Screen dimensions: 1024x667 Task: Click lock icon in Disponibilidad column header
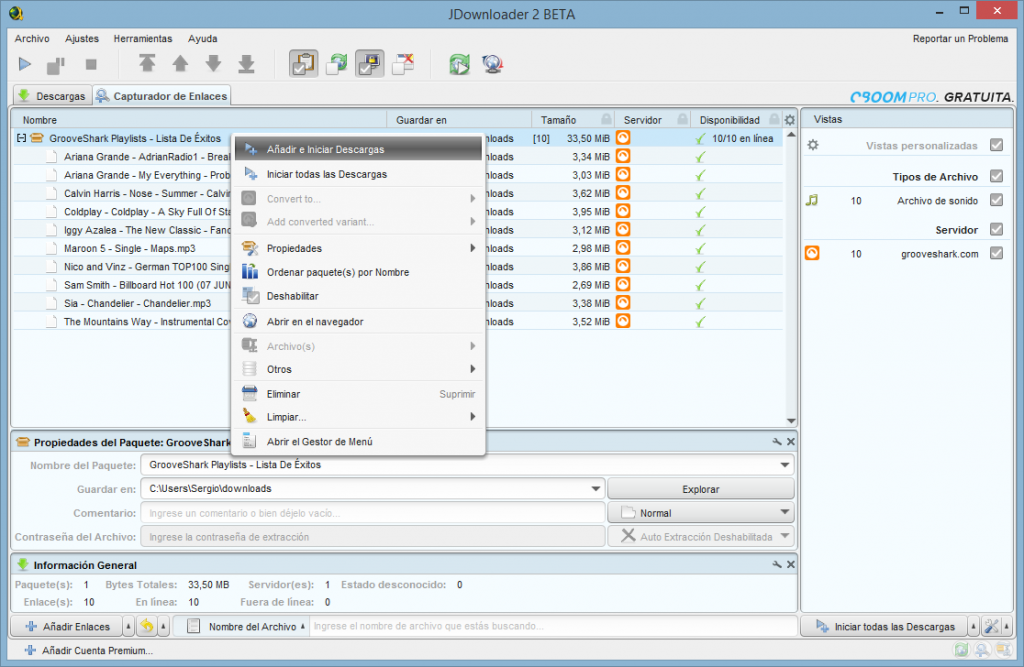774,119
